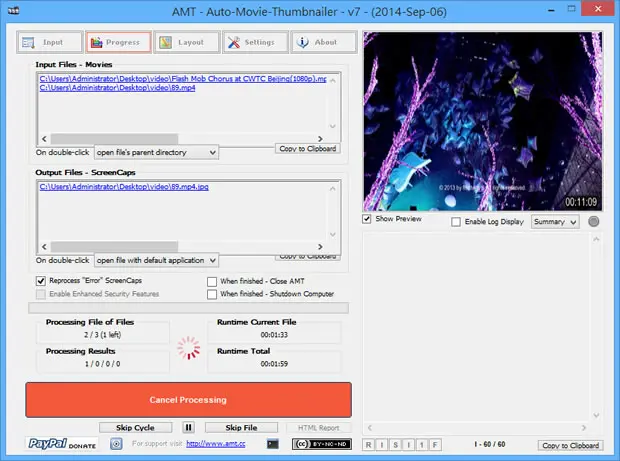Switch to the Layout tab
The height and width of the screenshot is (461, 620).
(x=187, y=42)
